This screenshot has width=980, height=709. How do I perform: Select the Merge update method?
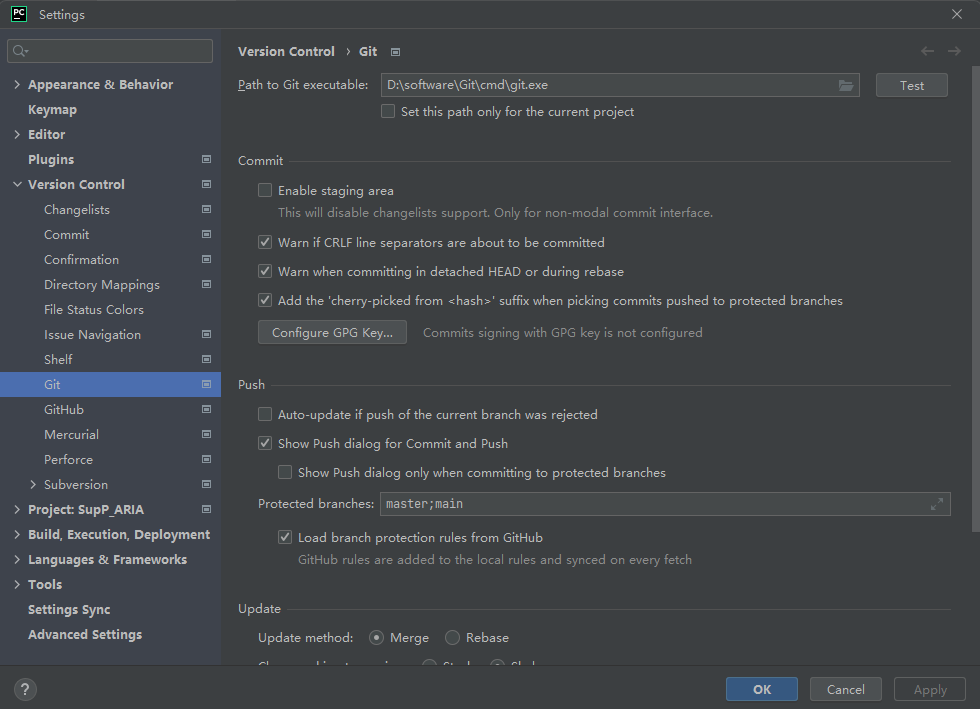[376, 638]
